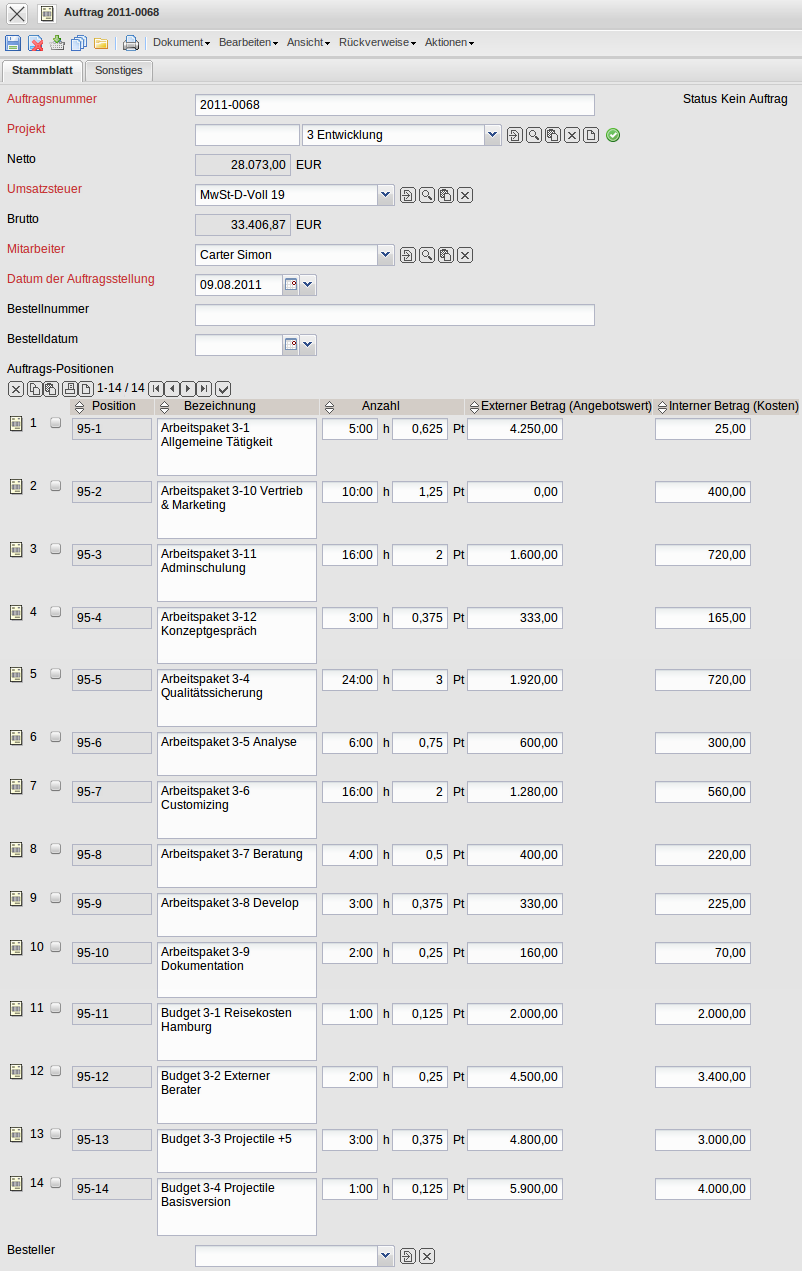802x1271 pixels.
Task: Save the document using the save icon
Action: (13, 41)
